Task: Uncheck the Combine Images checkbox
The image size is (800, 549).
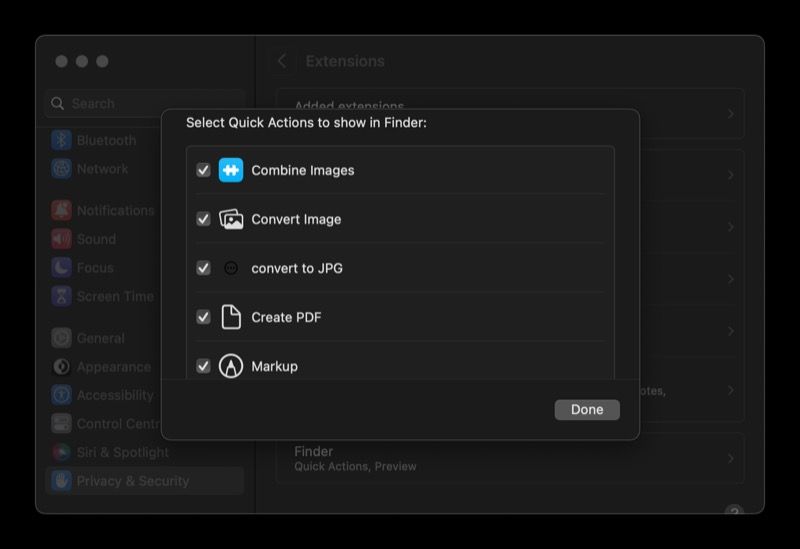Action: pyautogui.click(x=203, y=170)
